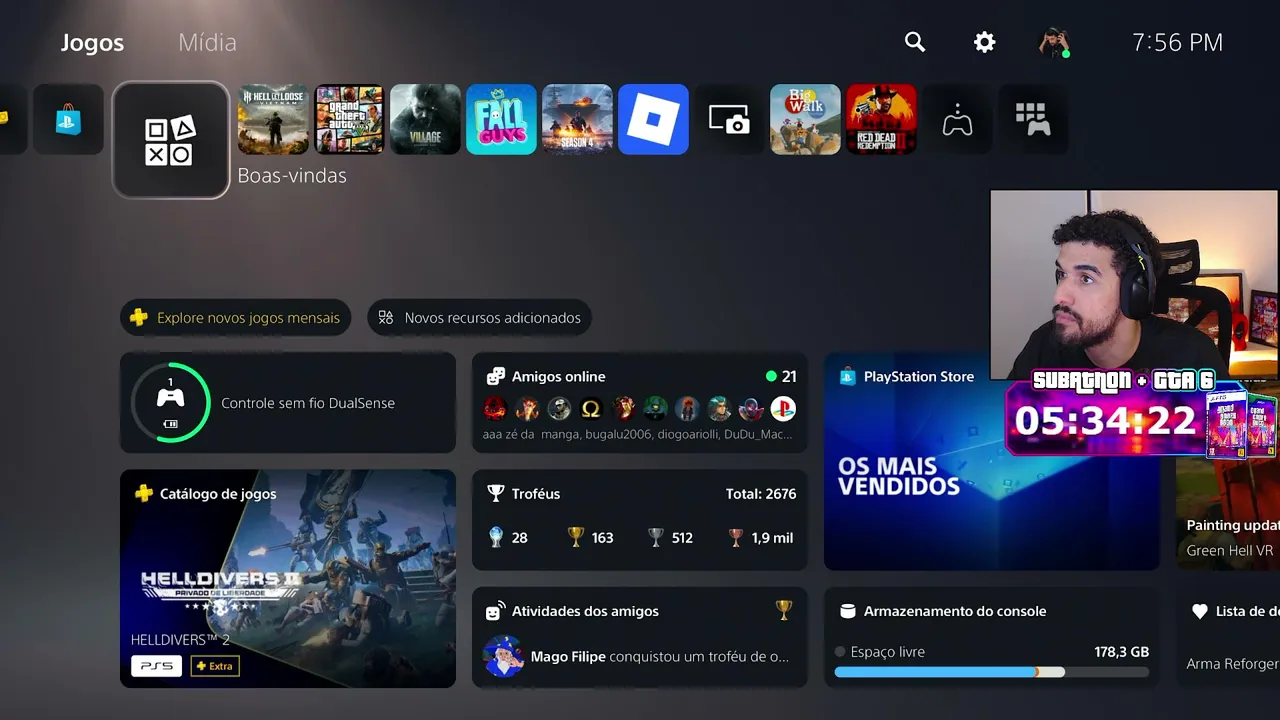1280x720 pixels.
Task: Click the Amigos online friends icon
Action: [x=495, y=377]
